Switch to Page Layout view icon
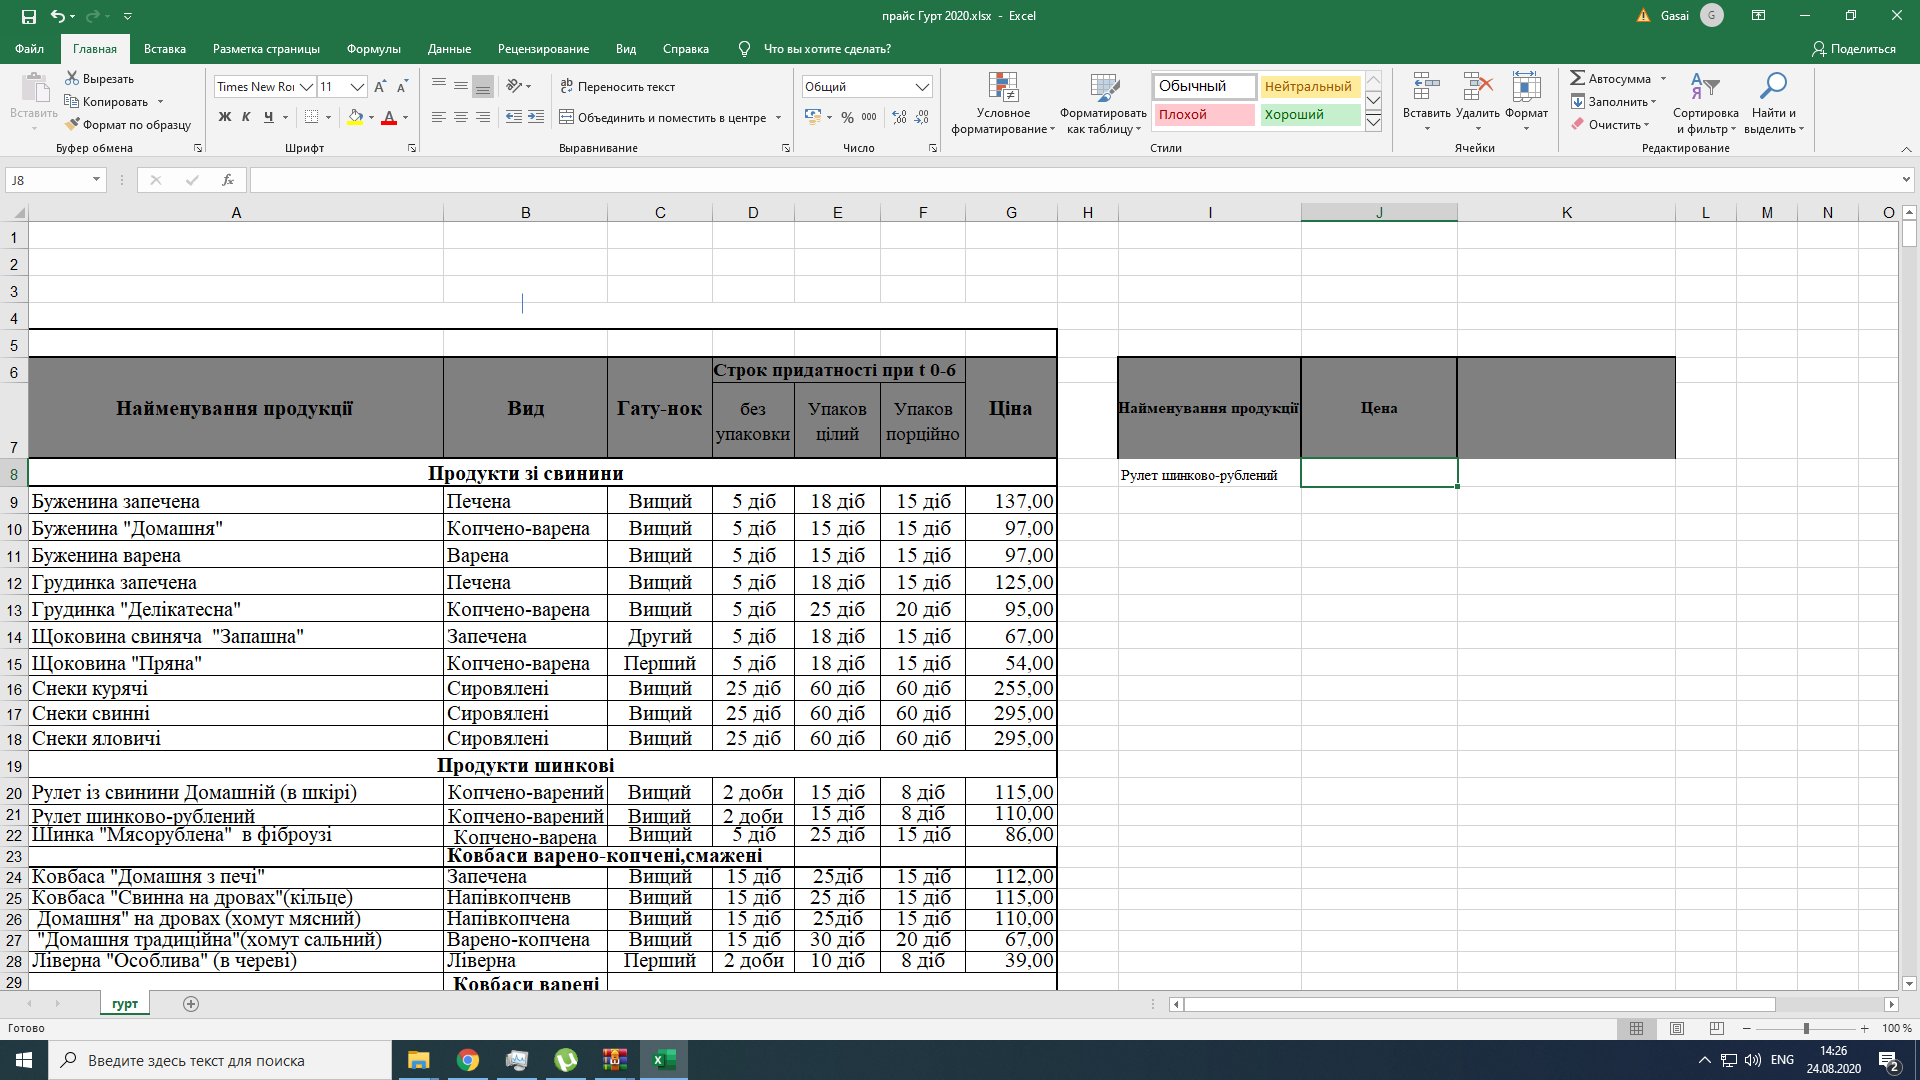This screenshot has width=1920, height=1080. 1677,1028
